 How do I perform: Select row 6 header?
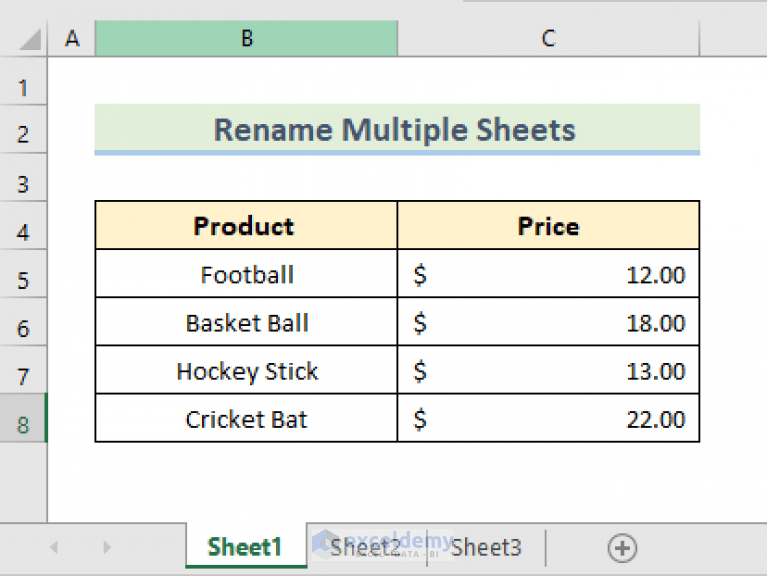pos(23,322)
